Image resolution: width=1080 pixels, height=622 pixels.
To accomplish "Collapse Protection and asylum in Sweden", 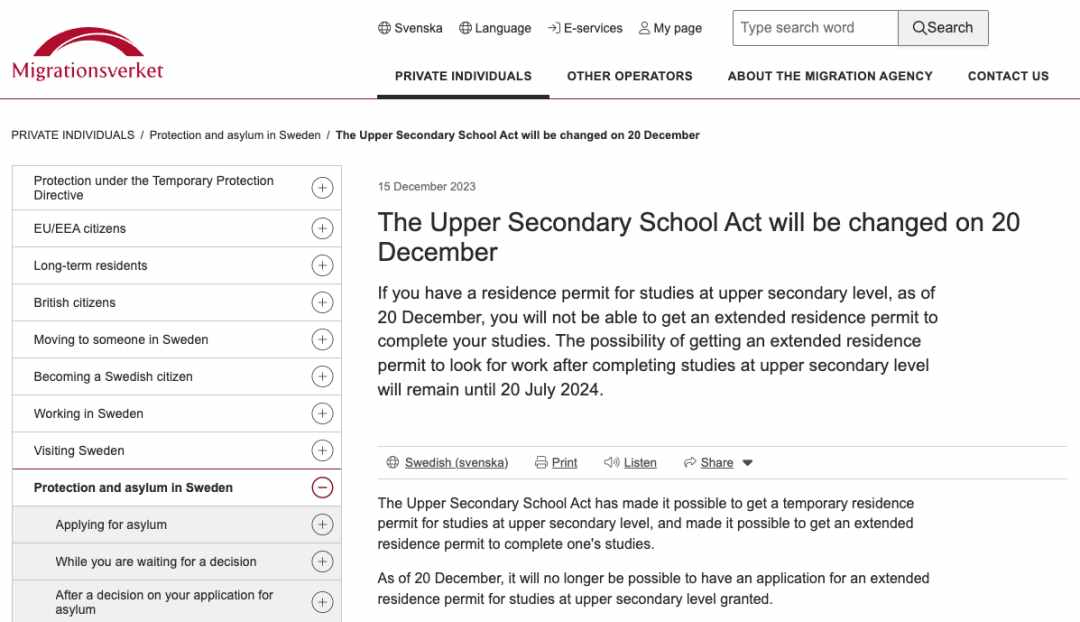I will pyautogui.click(x=322, y=488).
